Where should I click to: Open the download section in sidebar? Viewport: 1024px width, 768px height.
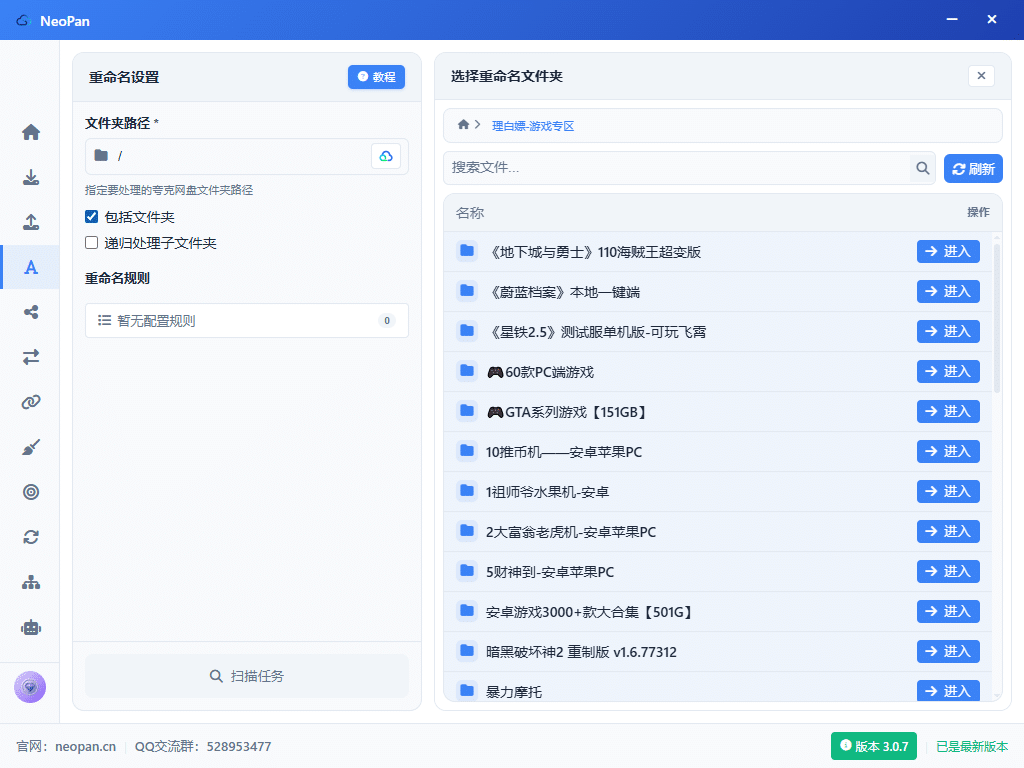pyautogui.click(x=31, y=177)
